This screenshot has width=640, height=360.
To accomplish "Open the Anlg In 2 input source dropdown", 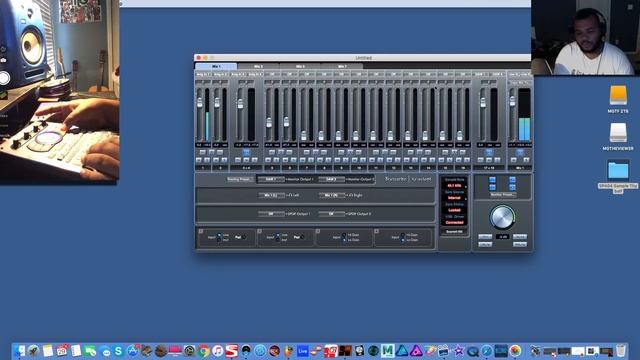I will [x=220, y=74].
